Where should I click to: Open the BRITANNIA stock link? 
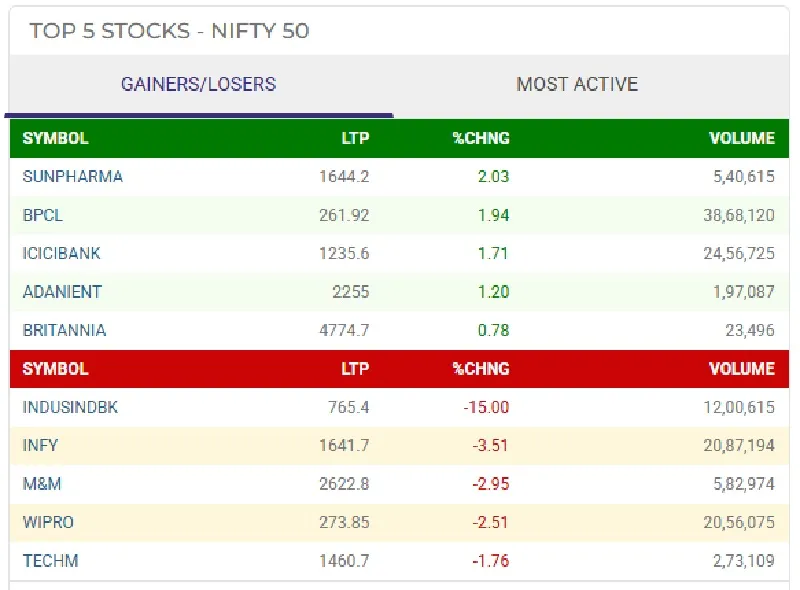pyautogui.click(x=64, y=330)
